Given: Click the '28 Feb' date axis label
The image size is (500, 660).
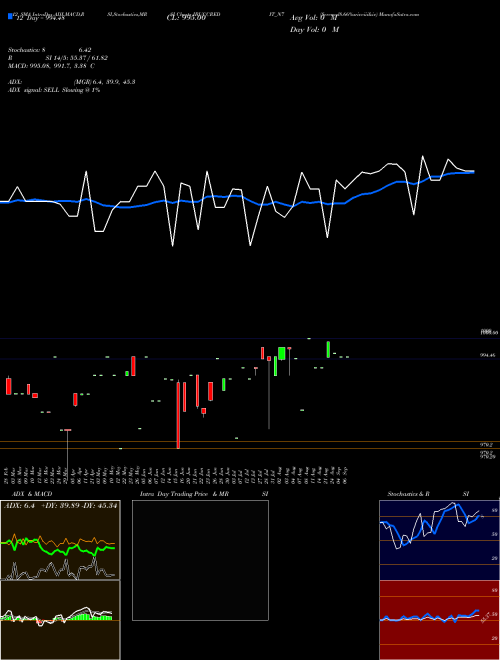Looking at the screenshot, I should pyautogui.click(x=6, y=475).
